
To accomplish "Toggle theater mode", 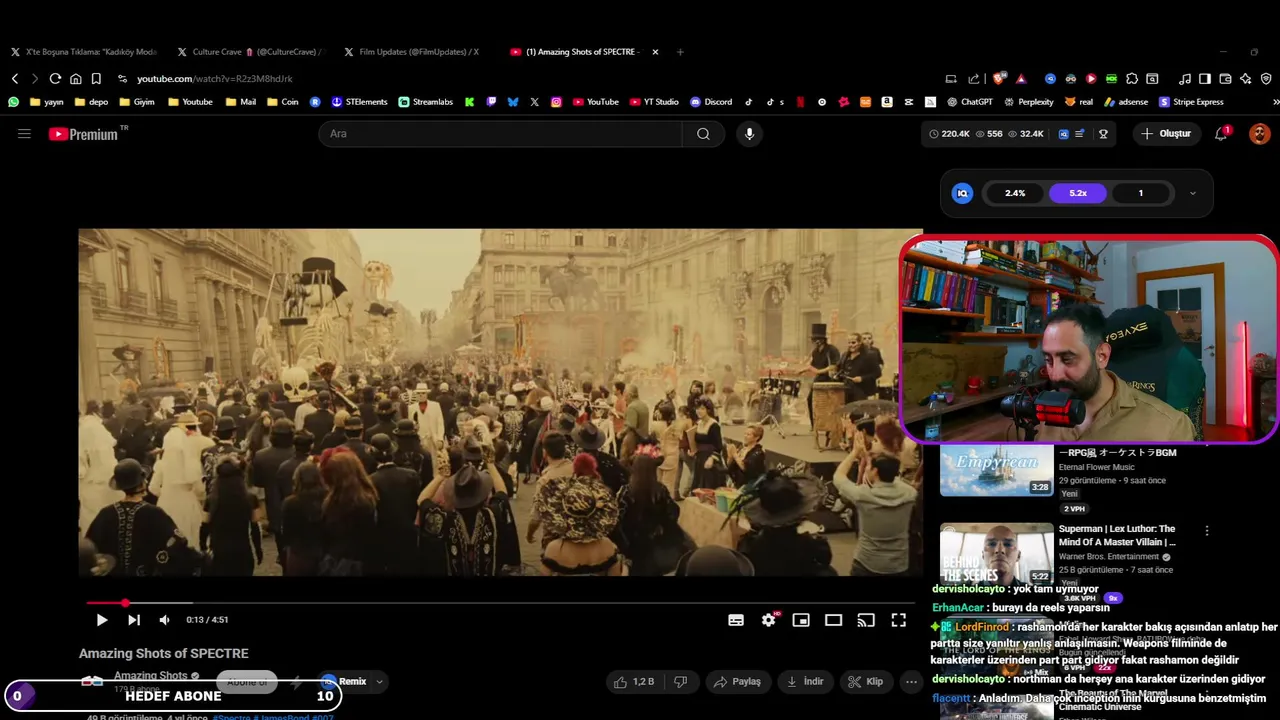I will click(x=833, y=620).
